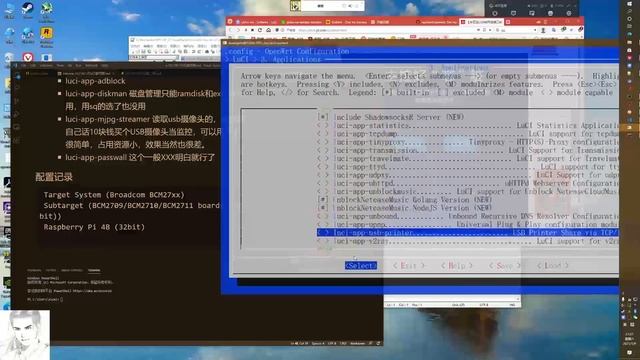Click the <Exit> button in menuconfig
Image resolution: width=640 pixels, height=360 pixels.
[409, 266]
